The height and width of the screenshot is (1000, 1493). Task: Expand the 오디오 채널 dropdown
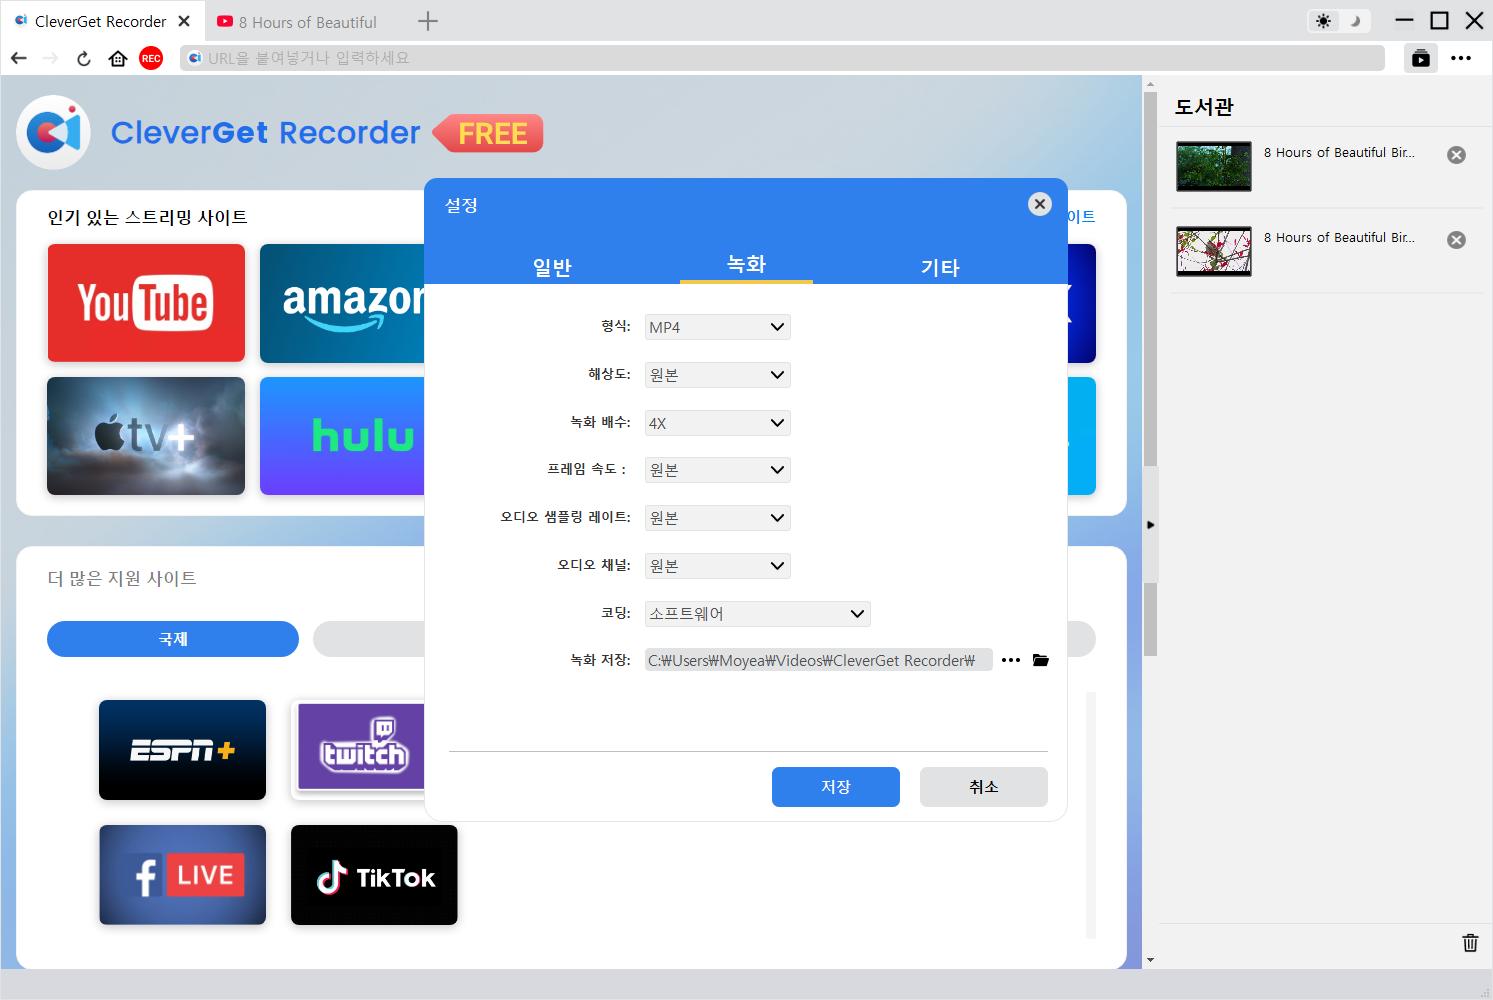(717, 566)
